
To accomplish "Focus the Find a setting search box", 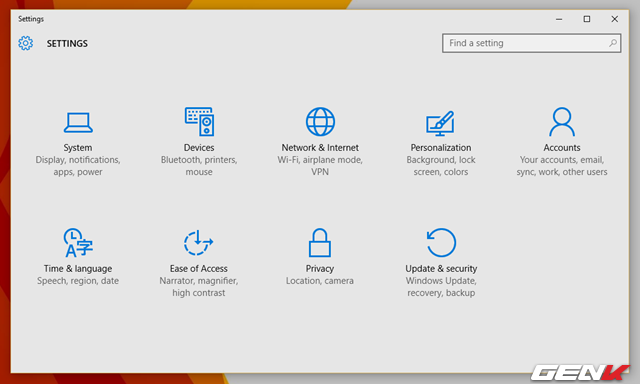I will click(x=531, y=43).
